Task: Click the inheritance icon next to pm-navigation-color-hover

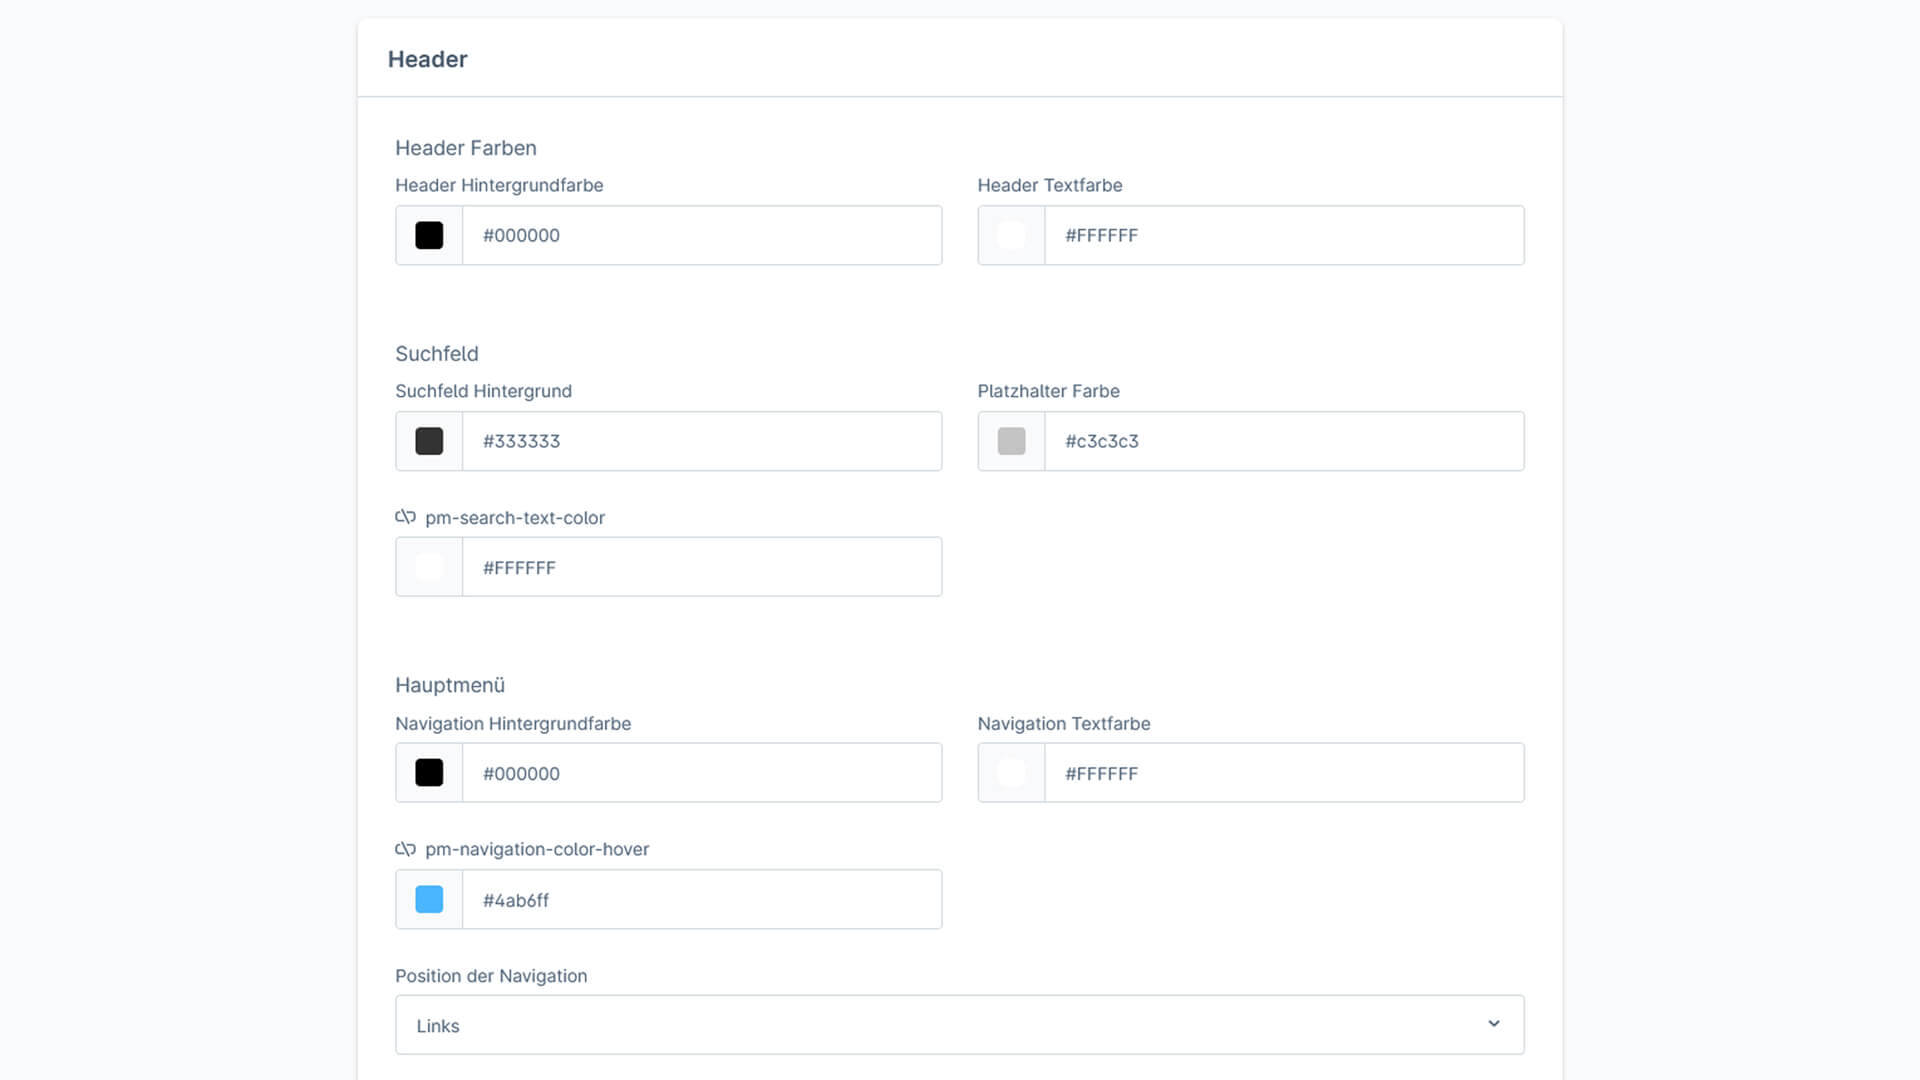Action: [x=405, y=849]
